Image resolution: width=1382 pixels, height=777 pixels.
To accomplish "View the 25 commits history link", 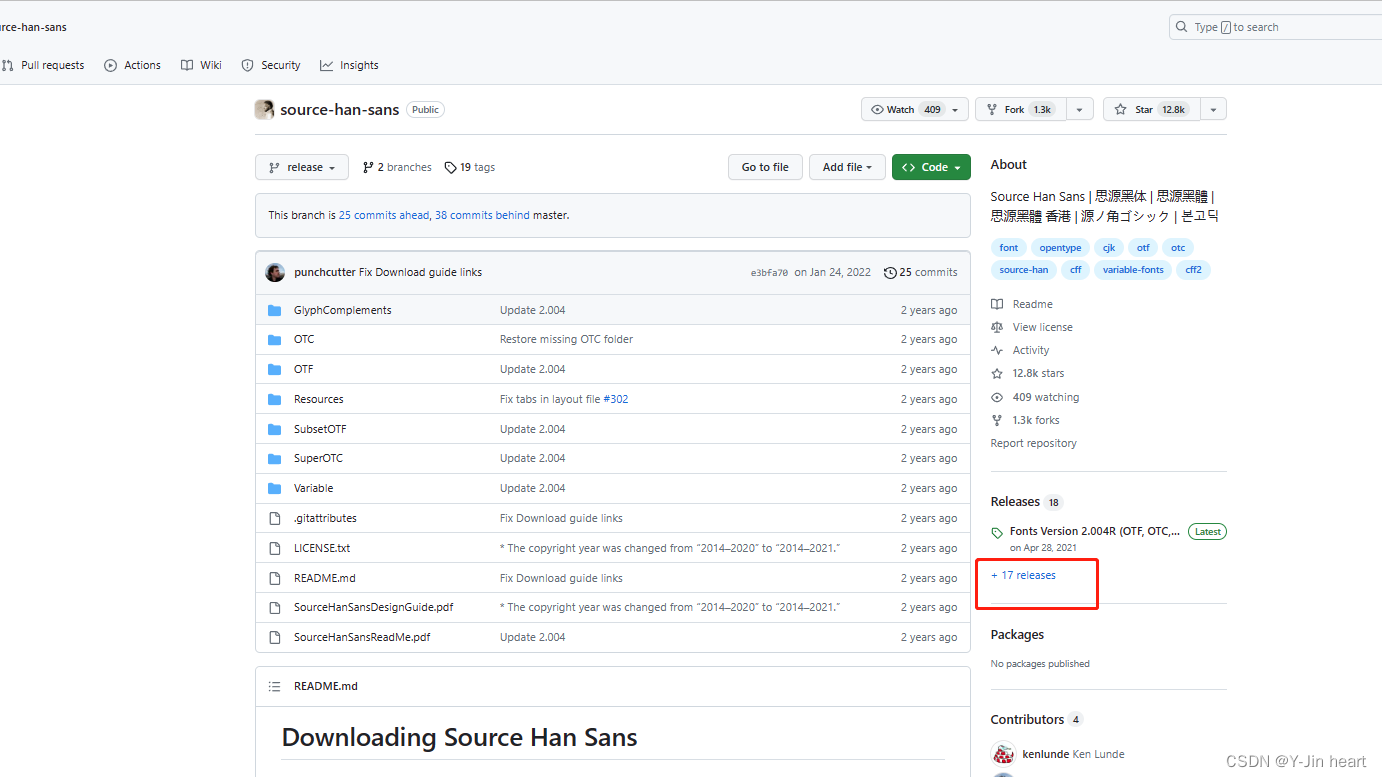I will pyautogui.click(x=921, y=272).
